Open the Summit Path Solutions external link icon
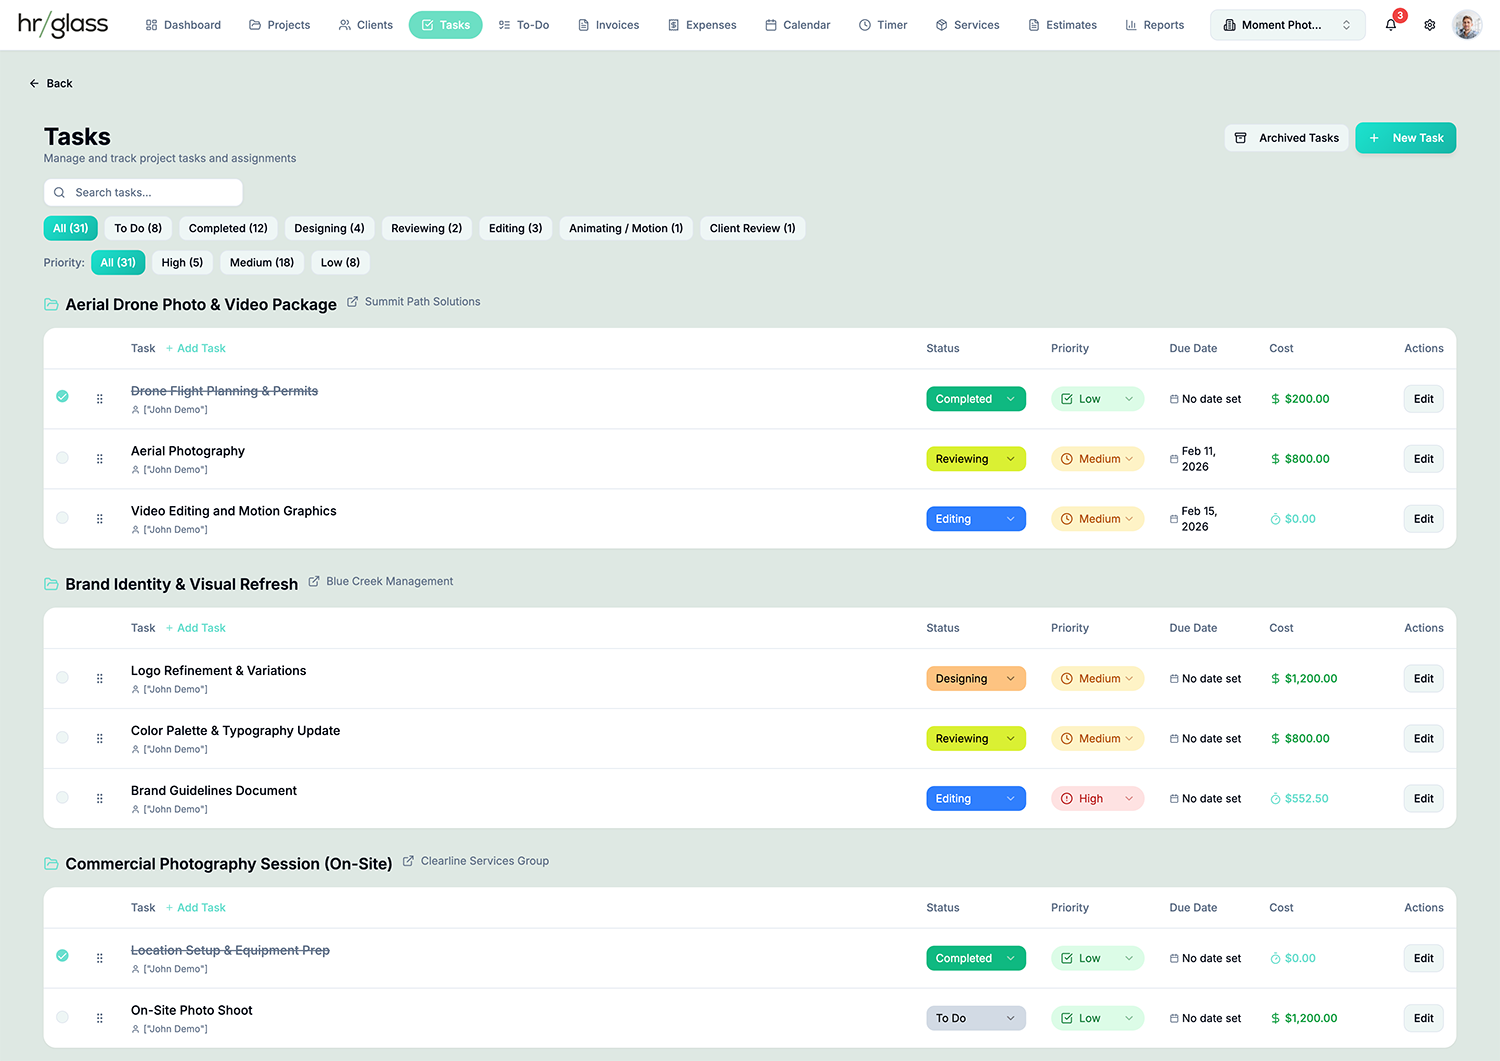This screenshot has width=1500, height=1061. (353, 302)
